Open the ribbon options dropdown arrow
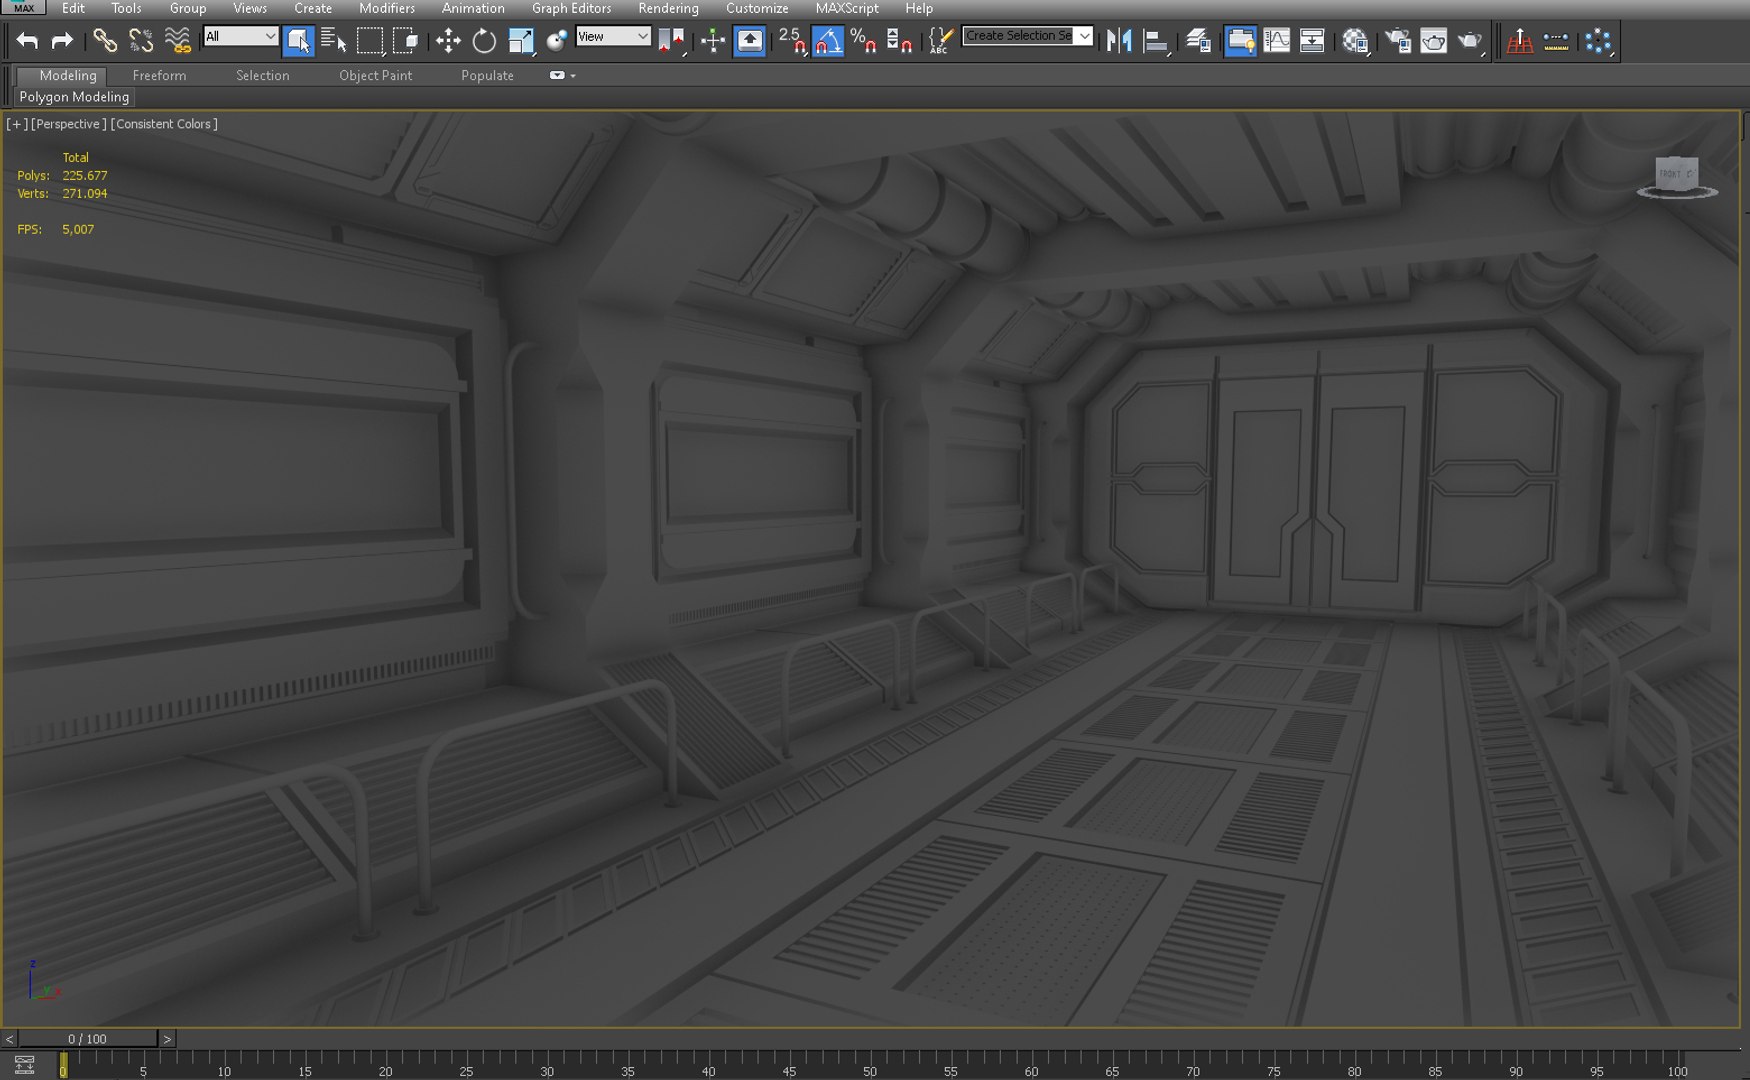The height and width of the screenshot is (1080, 1750). [x=572, y=76]
